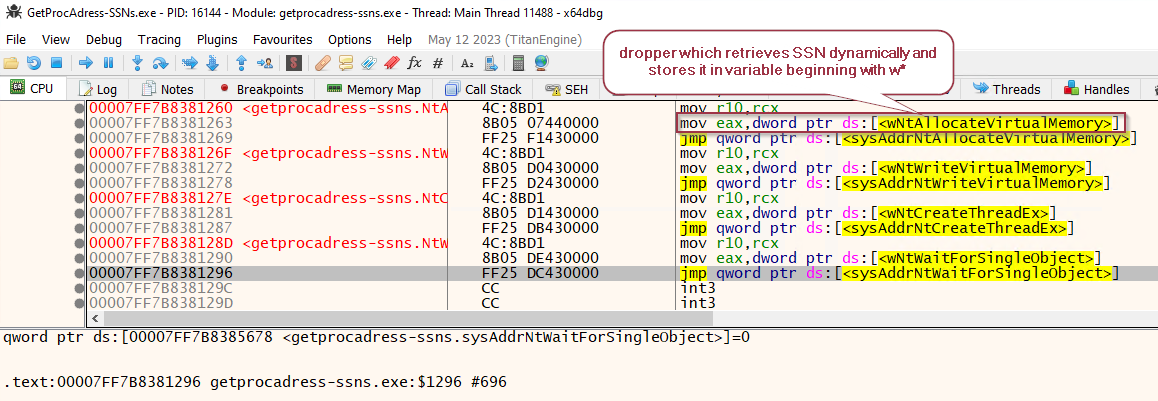Switch to the CPU tab
The width and height of the screenshot is (1158, 401).
(32, 89)
